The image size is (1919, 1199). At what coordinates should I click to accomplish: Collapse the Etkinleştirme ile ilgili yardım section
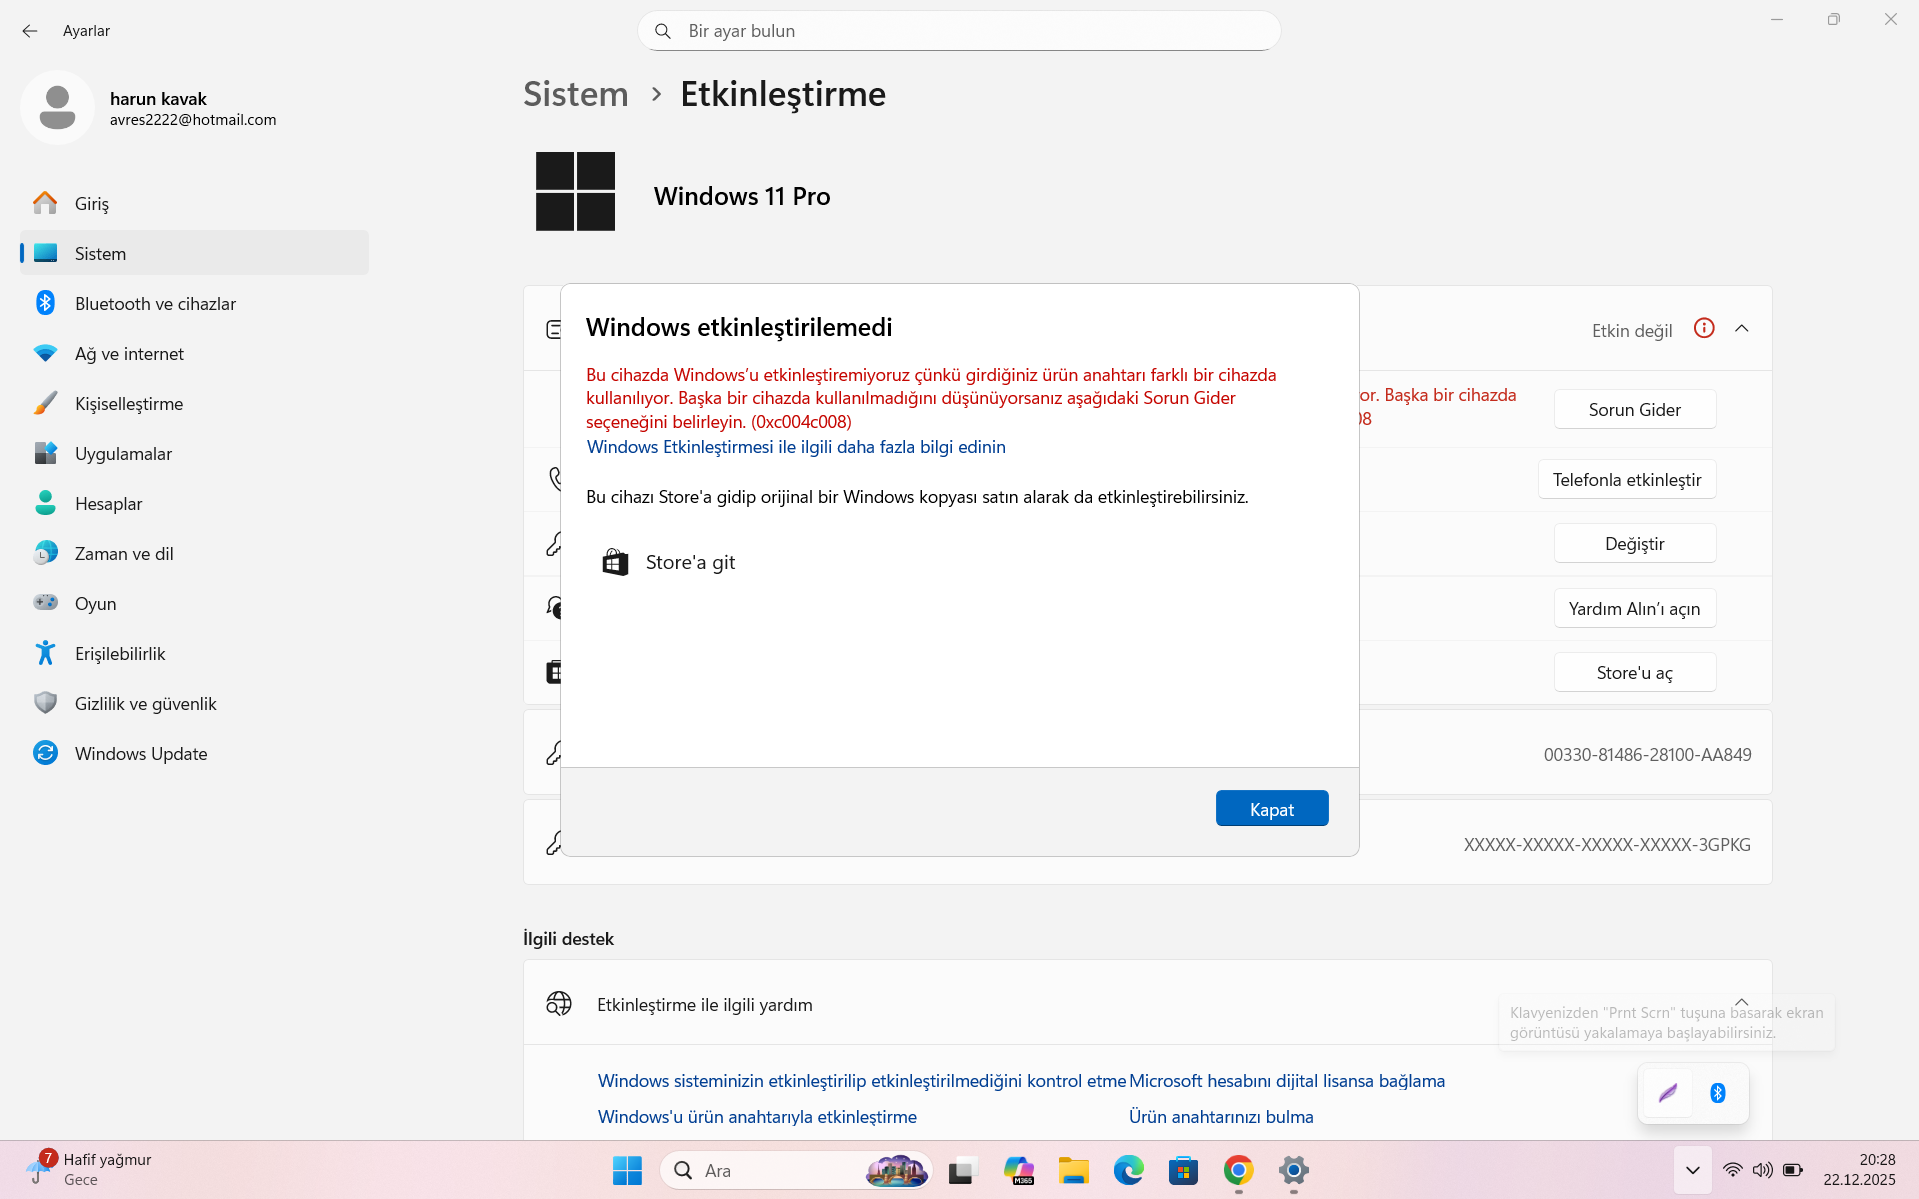[x=1742, y=1002]
